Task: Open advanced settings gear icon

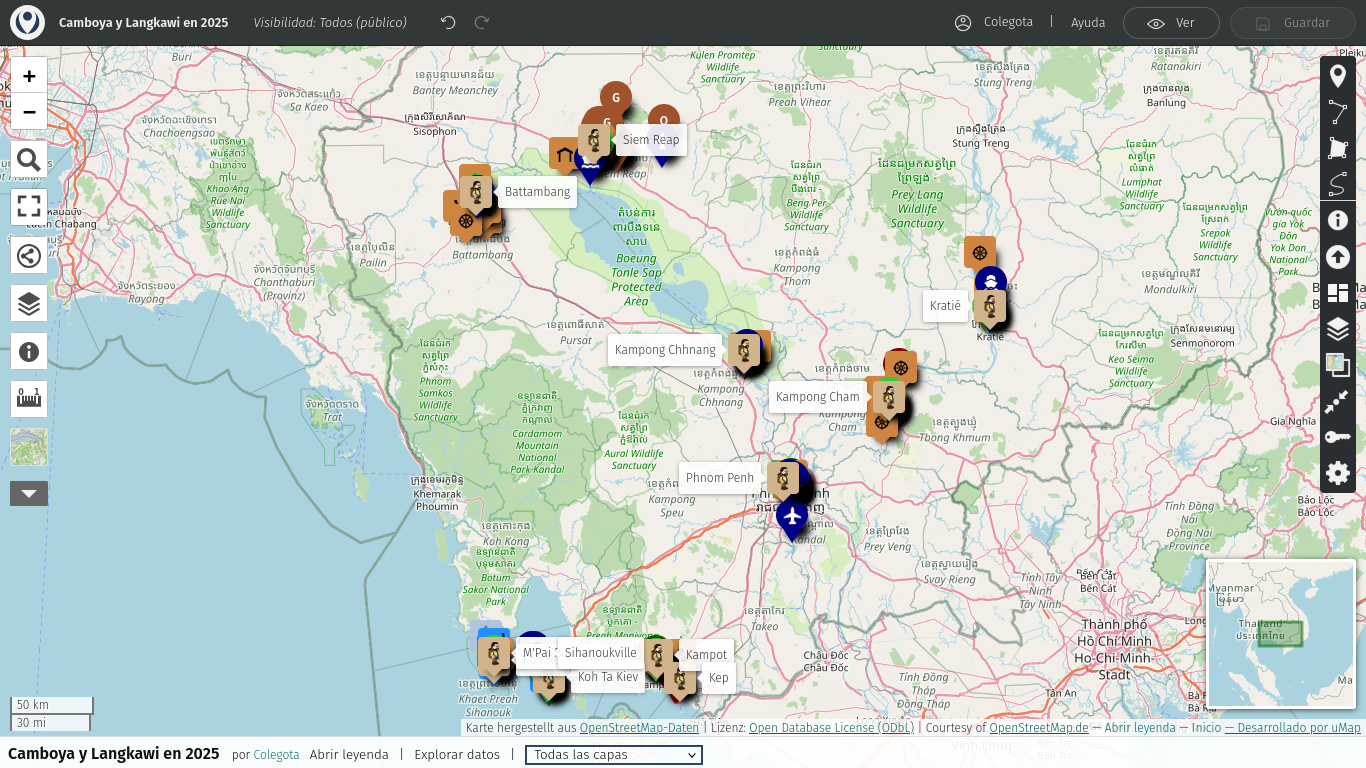Action: point(1337,473)
